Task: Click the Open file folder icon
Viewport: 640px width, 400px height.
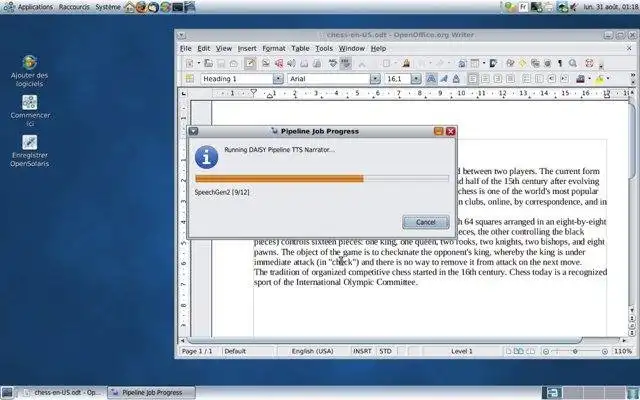Action: [x=209, y=63]
